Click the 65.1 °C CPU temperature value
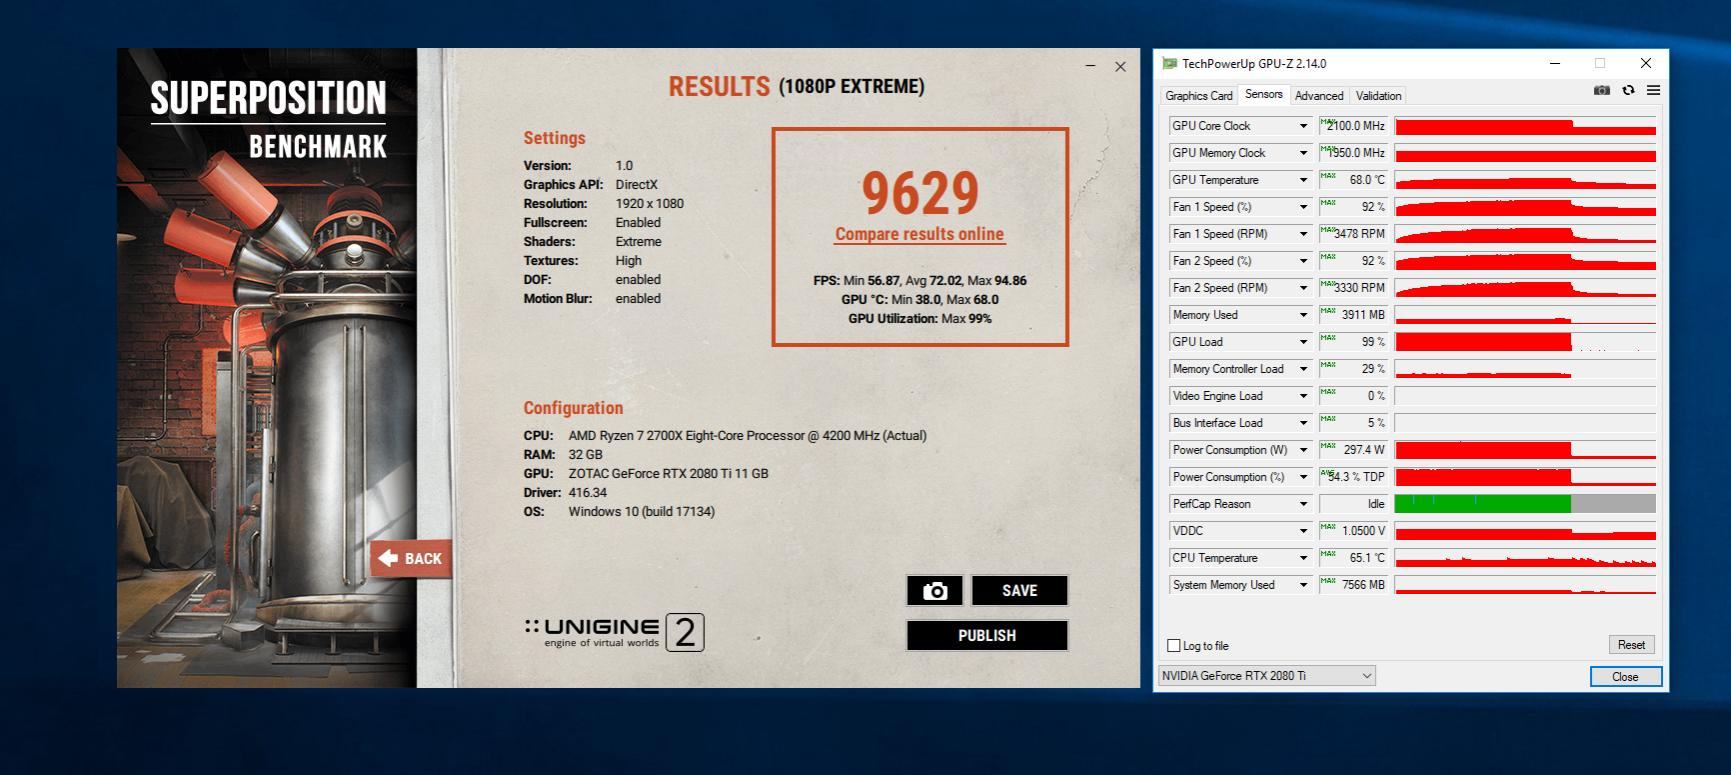The image size is (1731, 775). [x=1353, y=558]
